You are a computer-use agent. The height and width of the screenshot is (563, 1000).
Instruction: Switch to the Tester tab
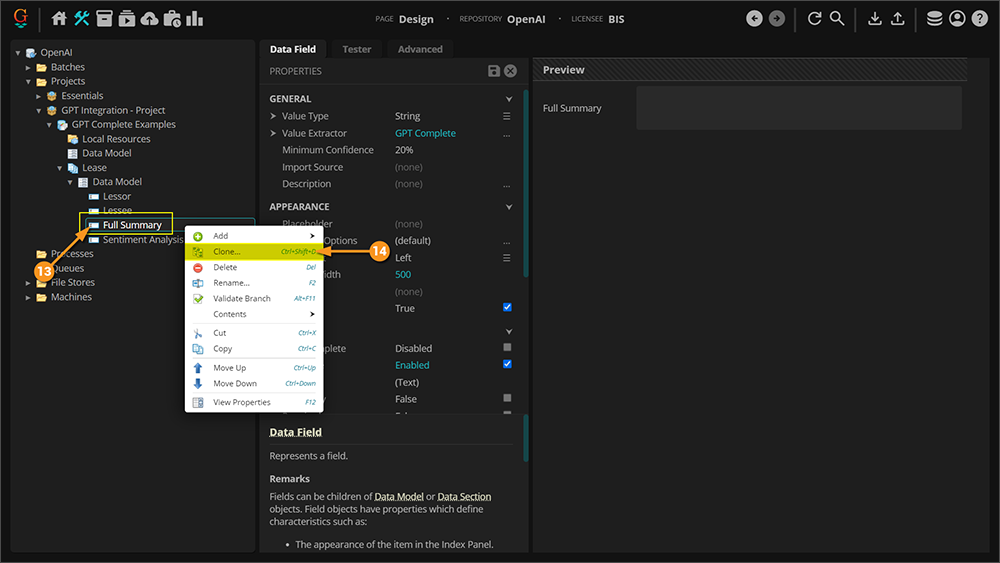[x=356, y=49]
